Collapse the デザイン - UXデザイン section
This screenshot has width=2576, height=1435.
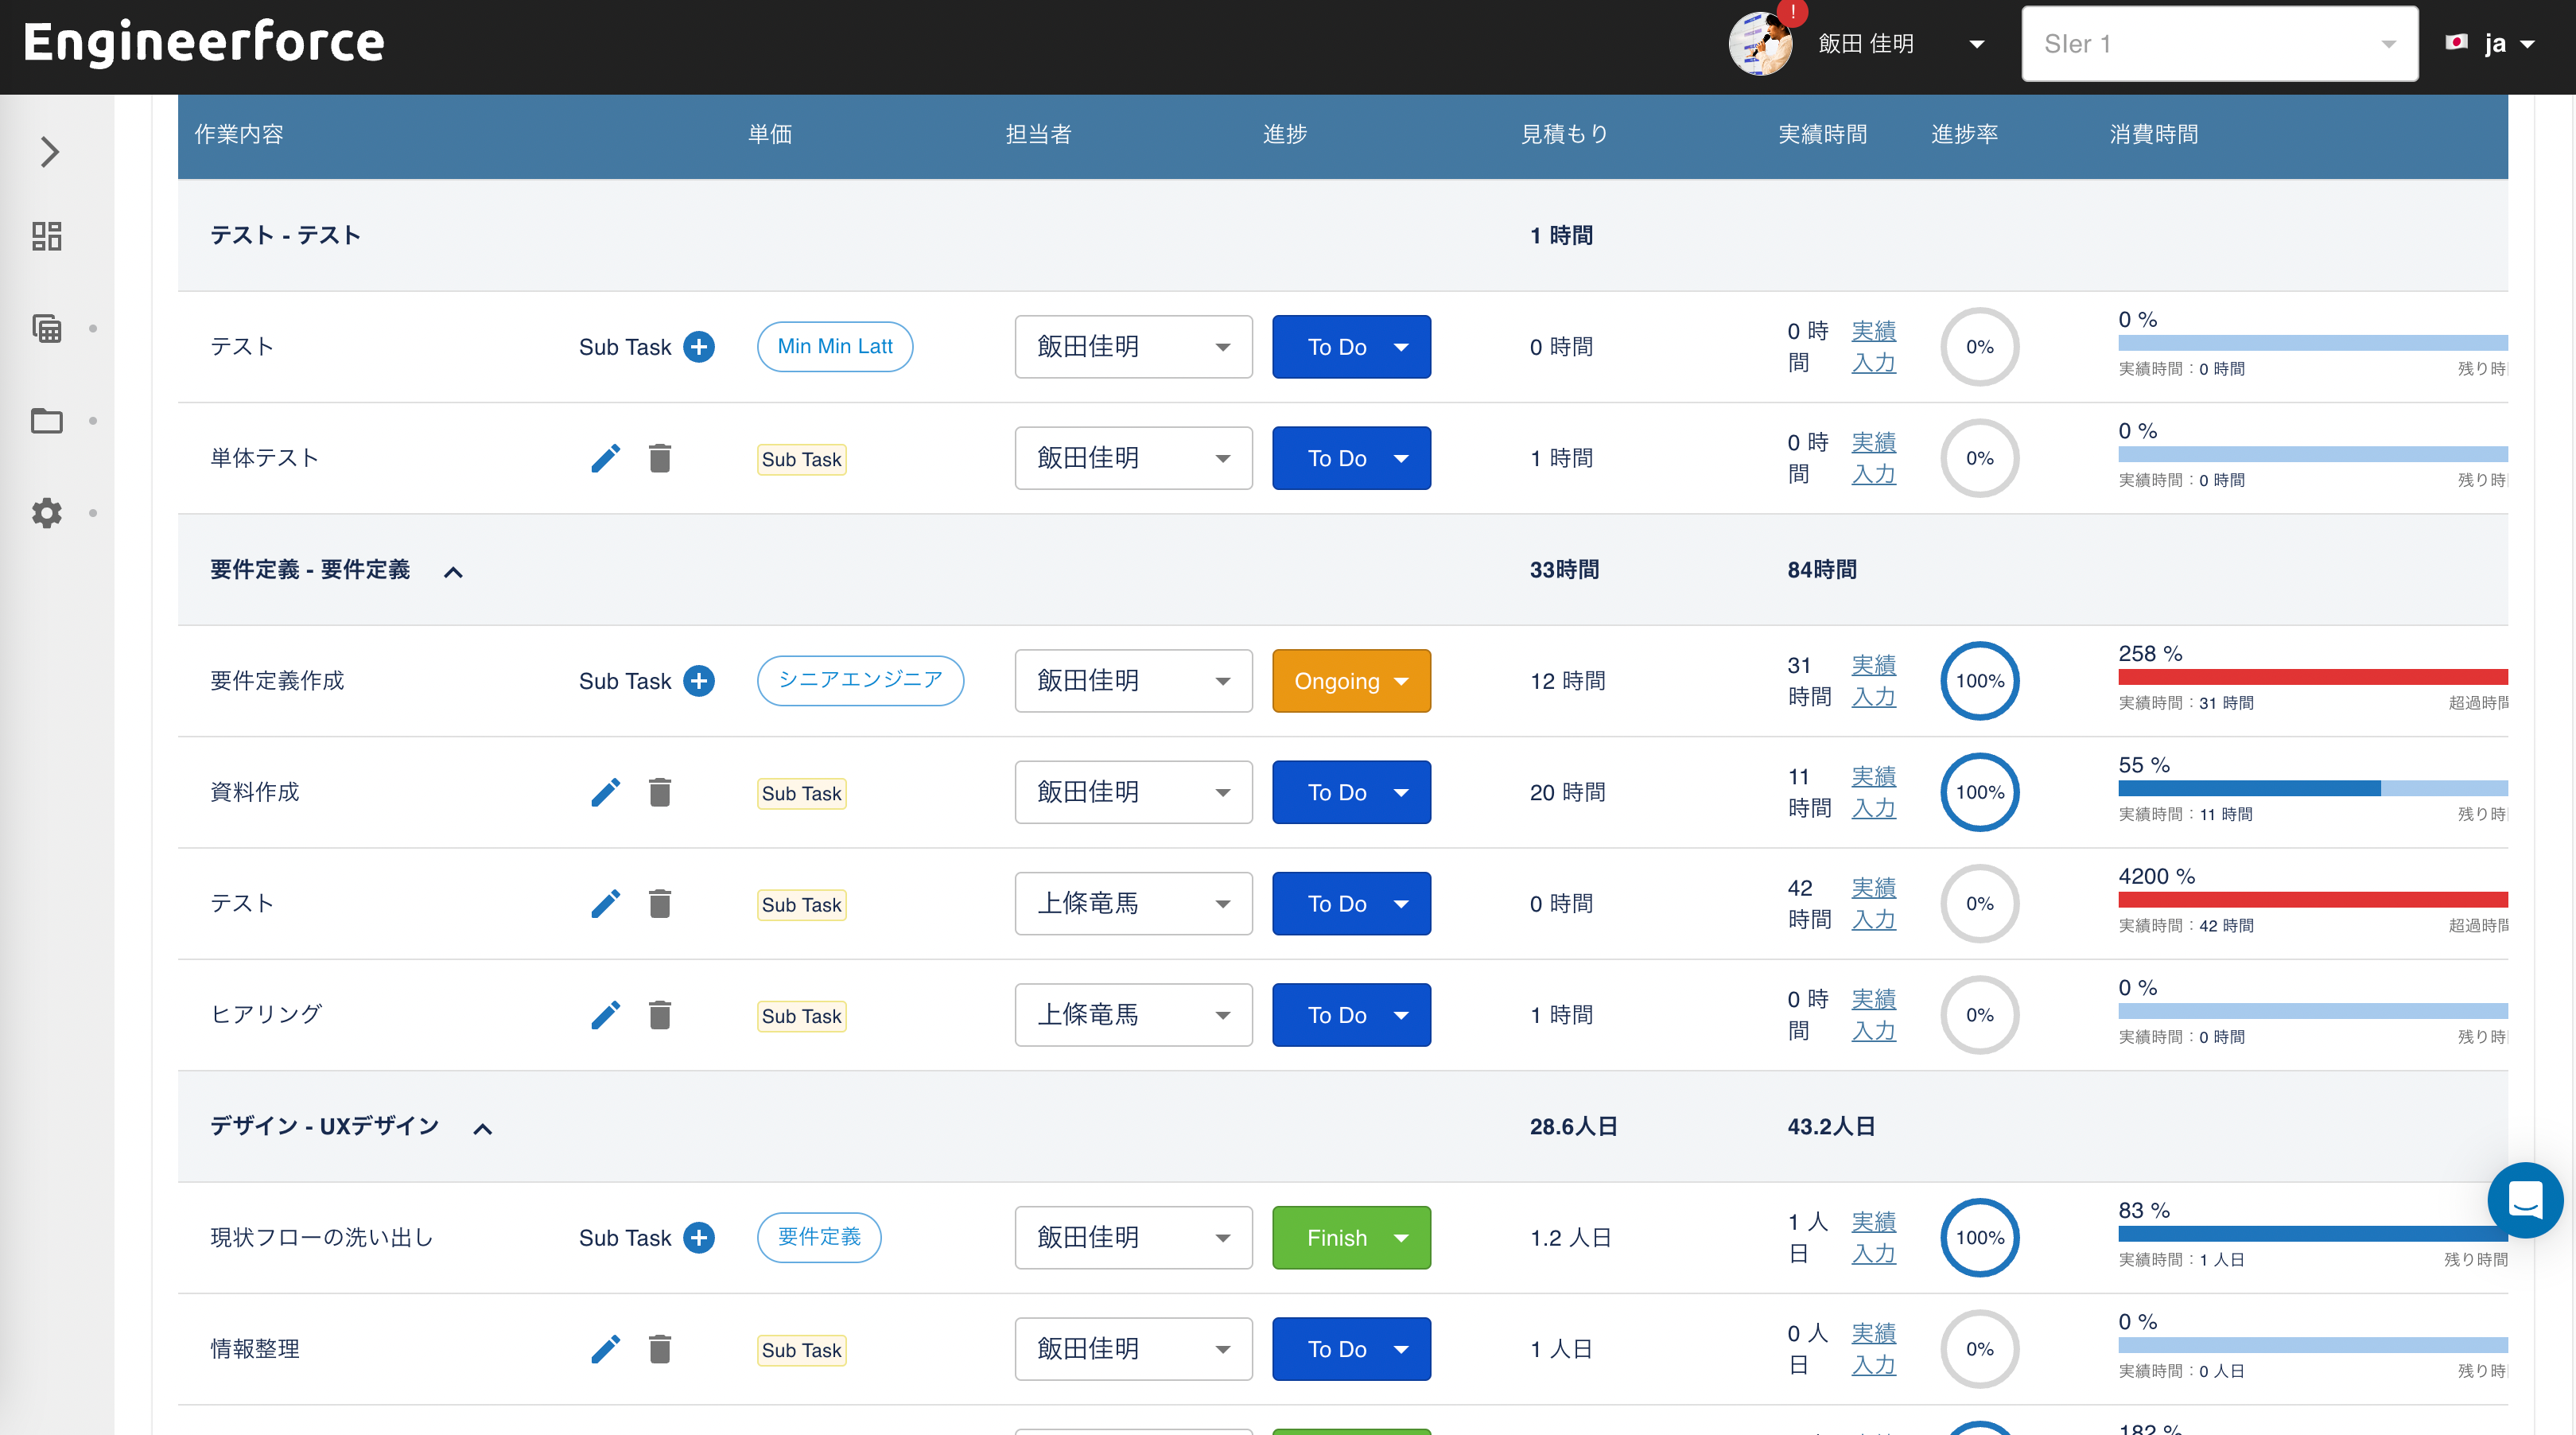point(483,1129)
